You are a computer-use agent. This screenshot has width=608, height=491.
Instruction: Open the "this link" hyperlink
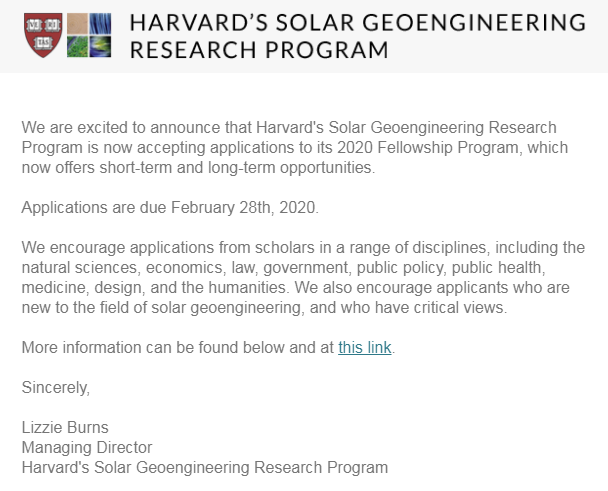(365, 347)
